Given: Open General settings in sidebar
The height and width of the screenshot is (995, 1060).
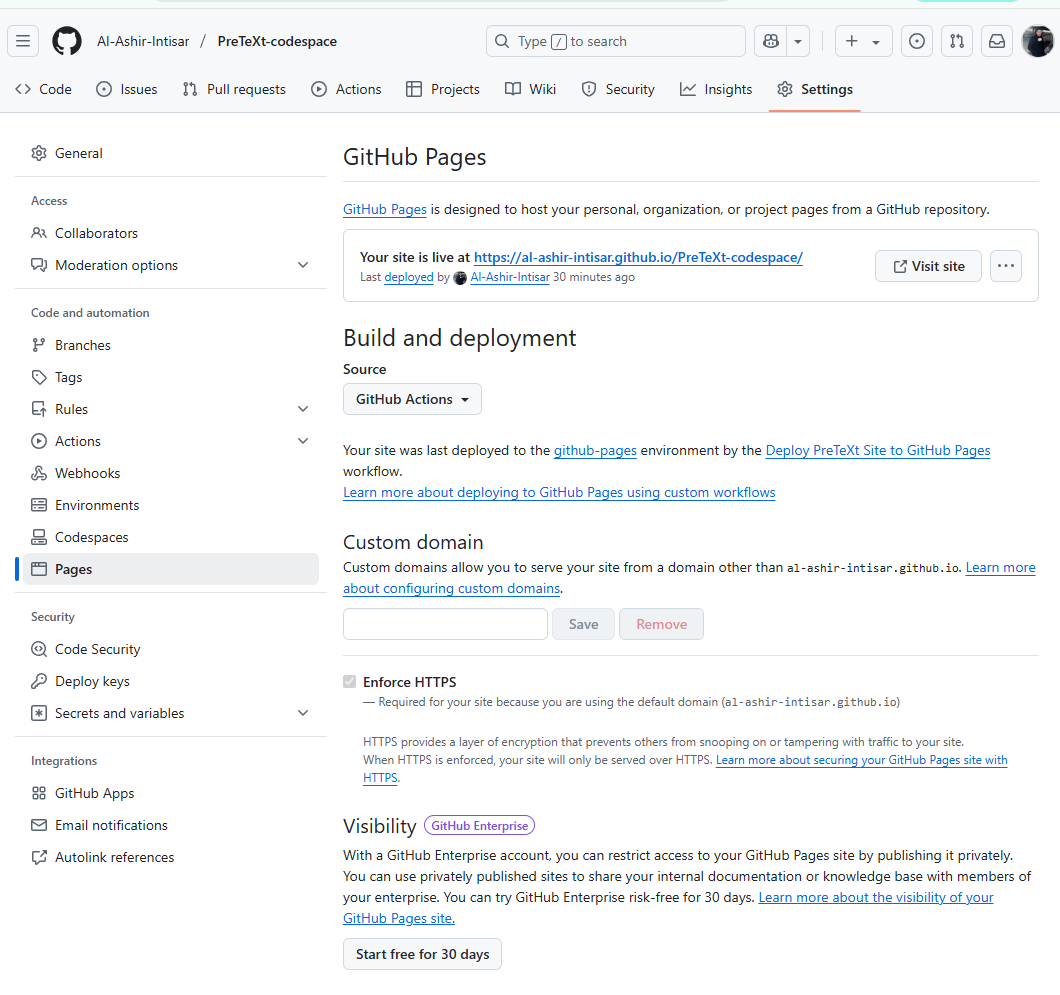Looking at the screenshot, I should [170, 153].
